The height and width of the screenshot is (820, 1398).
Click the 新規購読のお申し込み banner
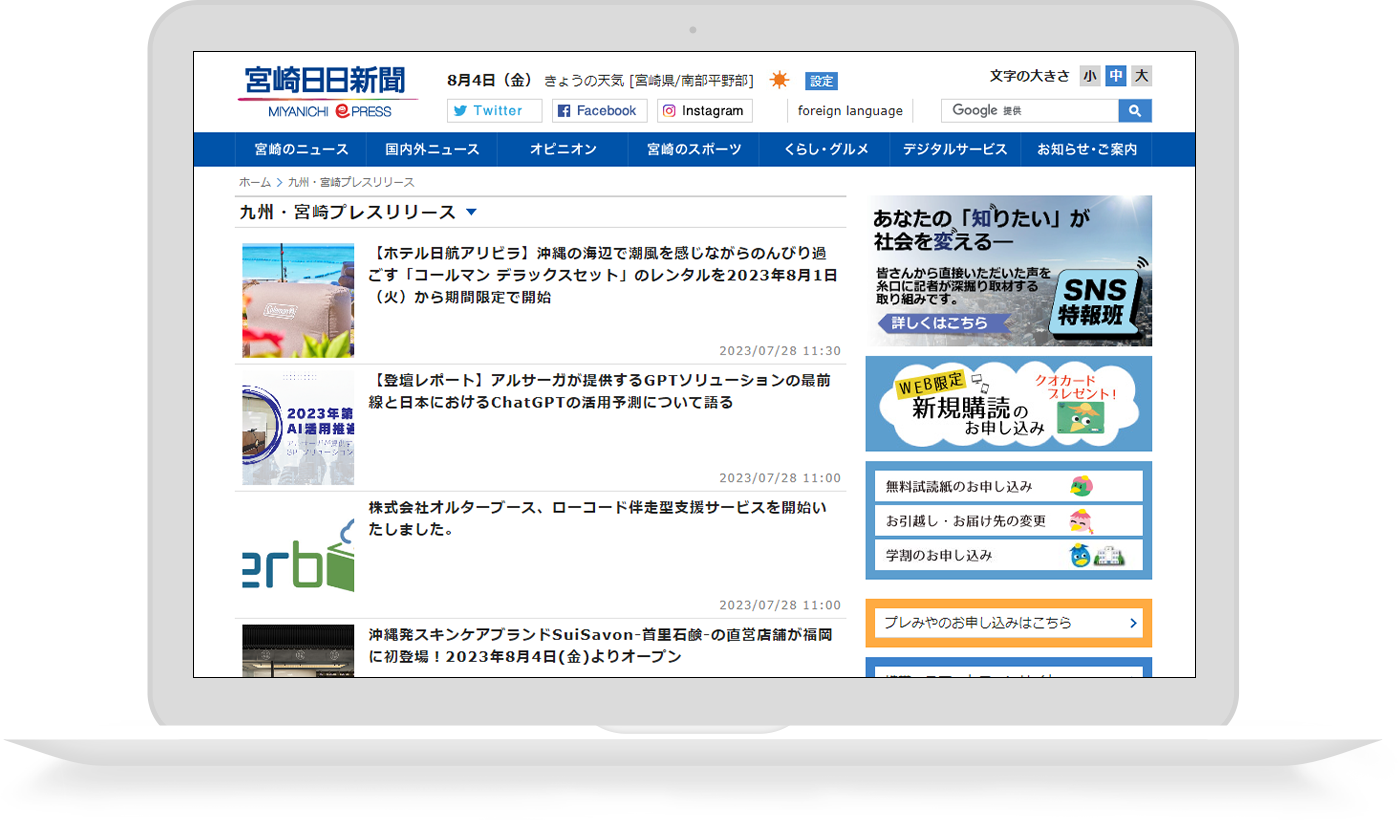1009,404
